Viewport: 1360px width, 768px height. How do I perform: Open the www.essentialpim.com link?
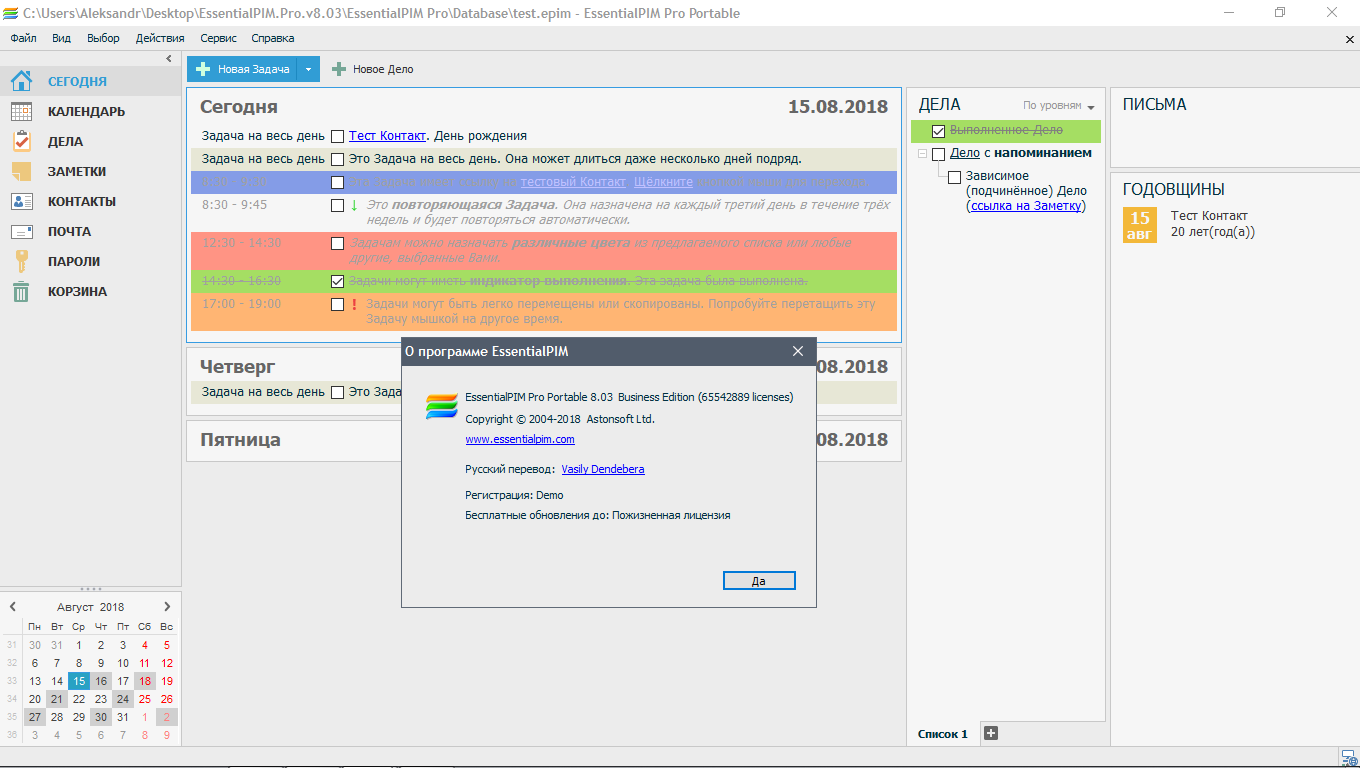(x=520, y=439)
